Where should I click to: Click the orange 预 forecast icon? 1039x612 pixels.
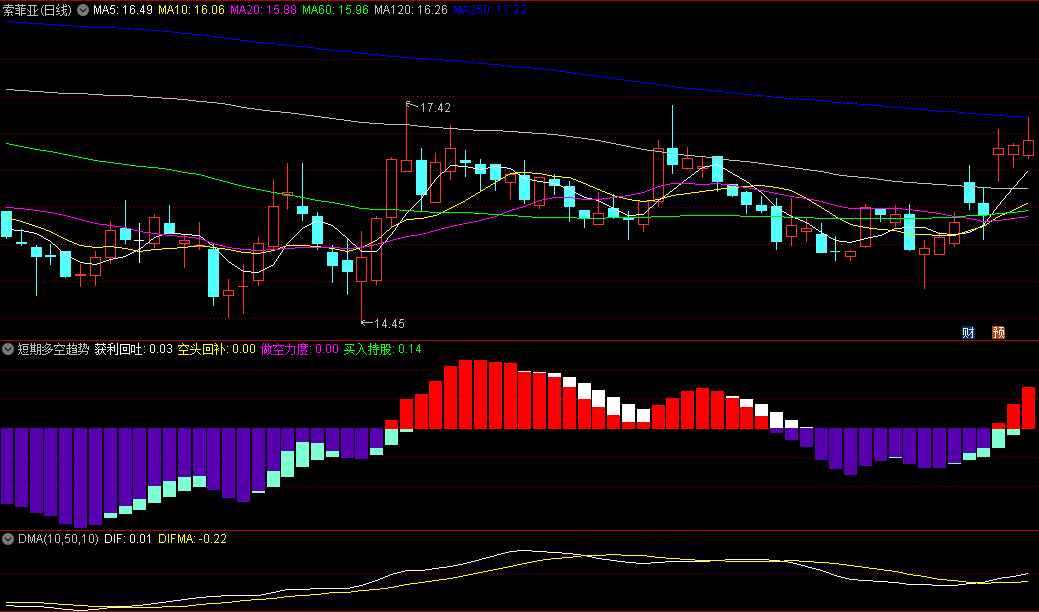tap(998, 332)
